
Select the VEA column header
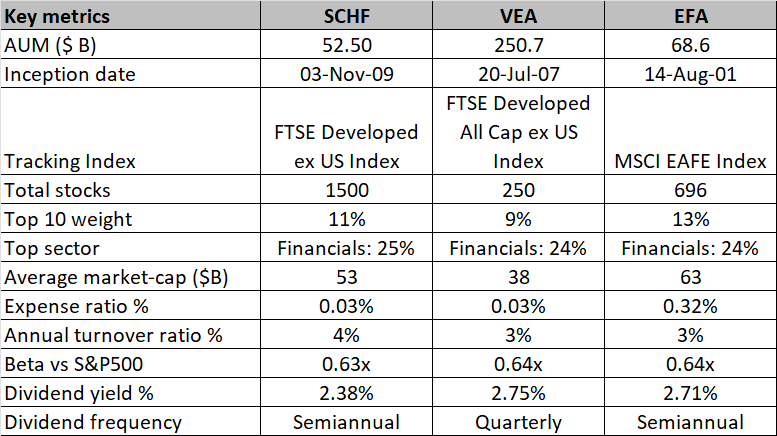coord(516,17)
